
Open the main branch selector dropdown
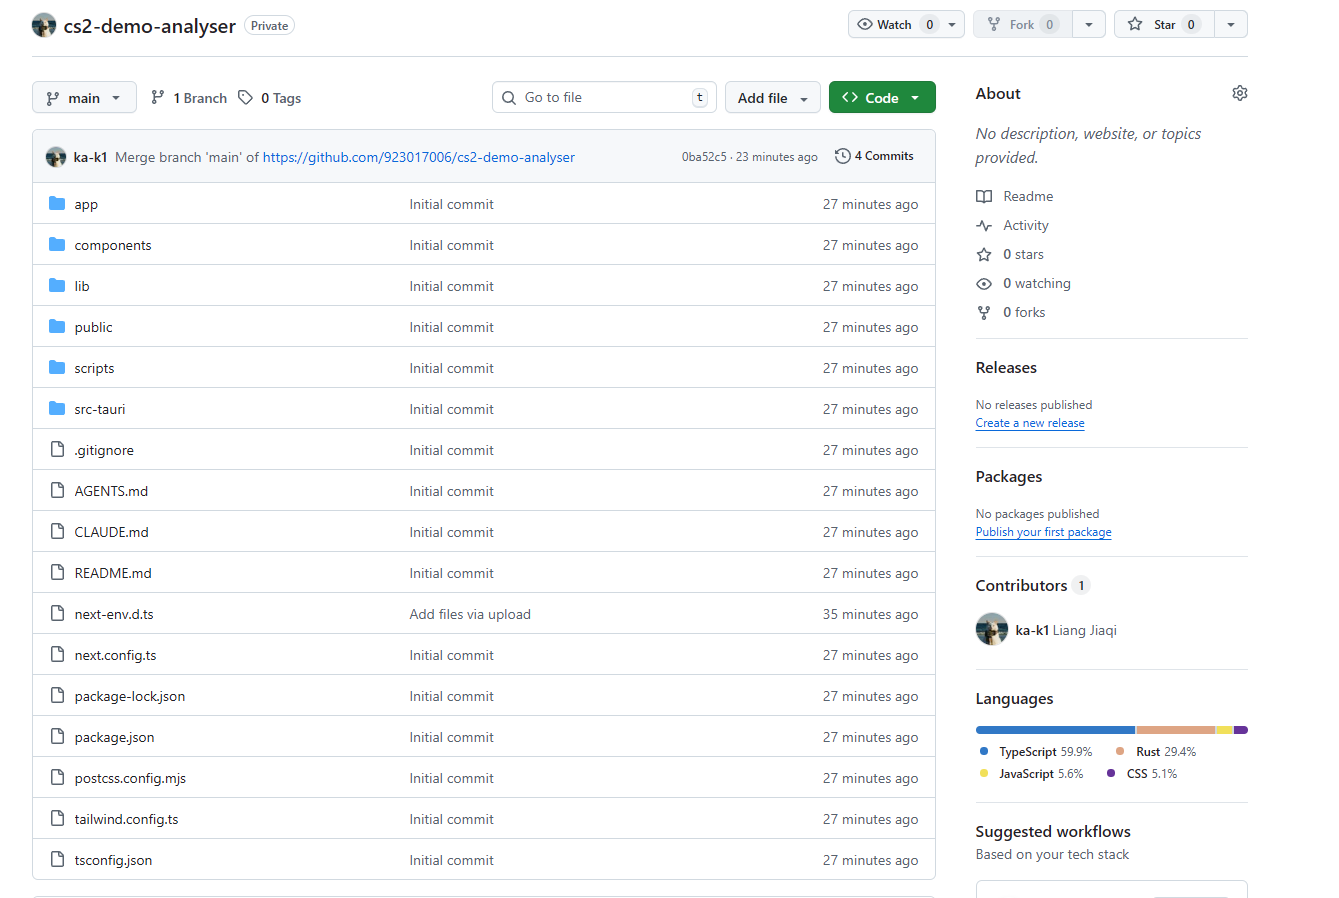pos(84,98)
